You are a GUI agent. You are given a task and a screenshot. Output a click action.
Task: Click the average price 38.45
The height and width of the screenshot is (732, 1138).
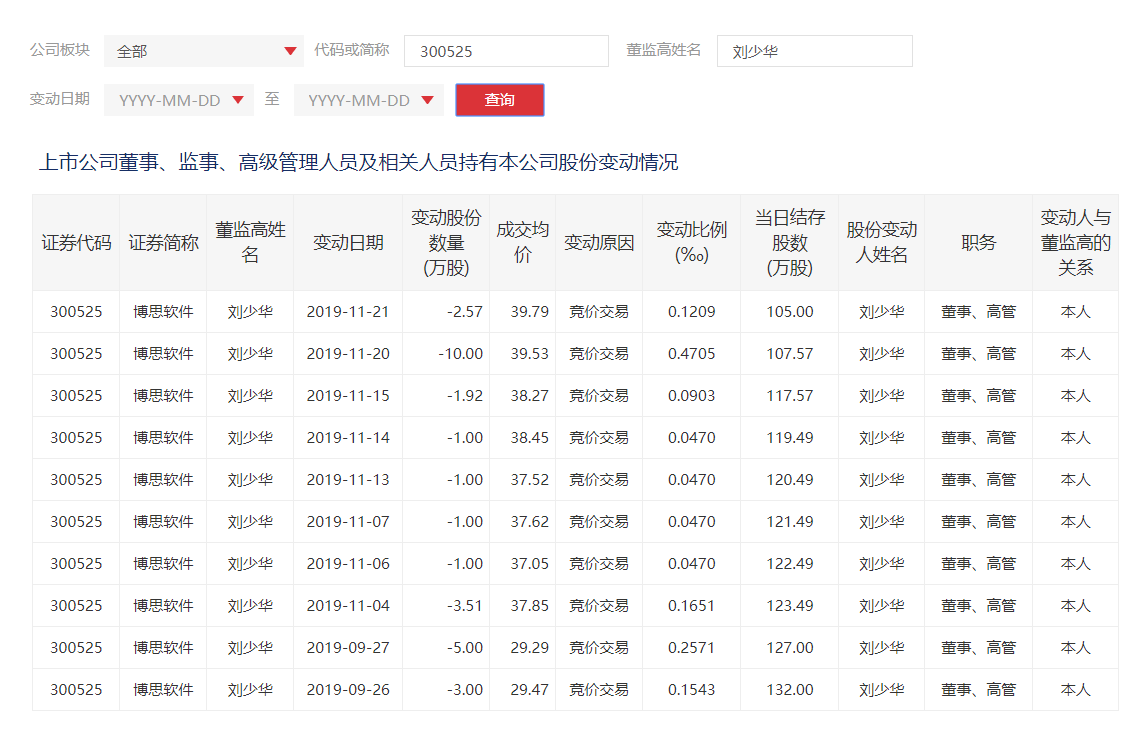coord(530,438)
